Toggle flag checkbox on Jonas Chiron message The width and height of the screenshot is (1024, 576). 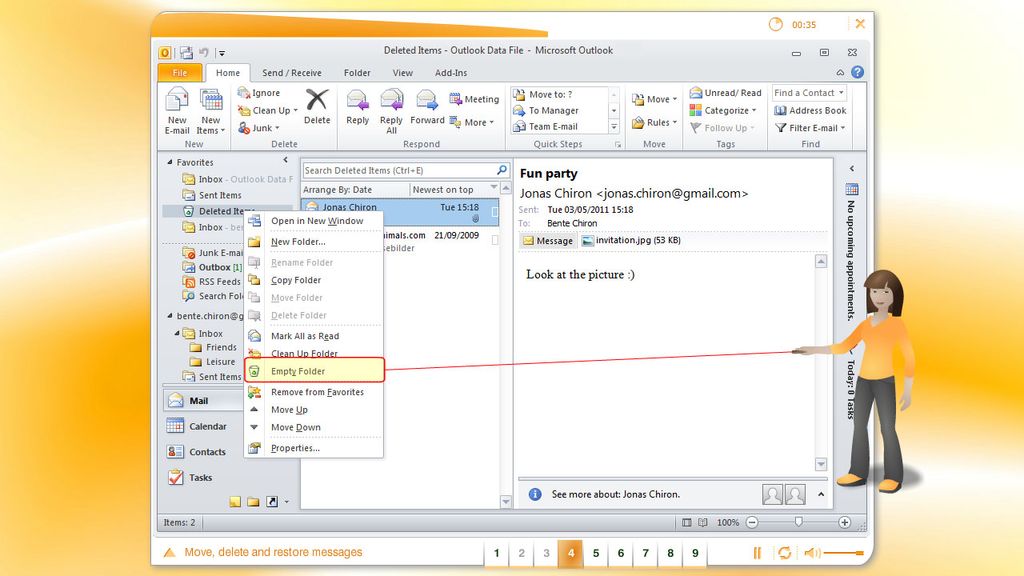[495, 212]
